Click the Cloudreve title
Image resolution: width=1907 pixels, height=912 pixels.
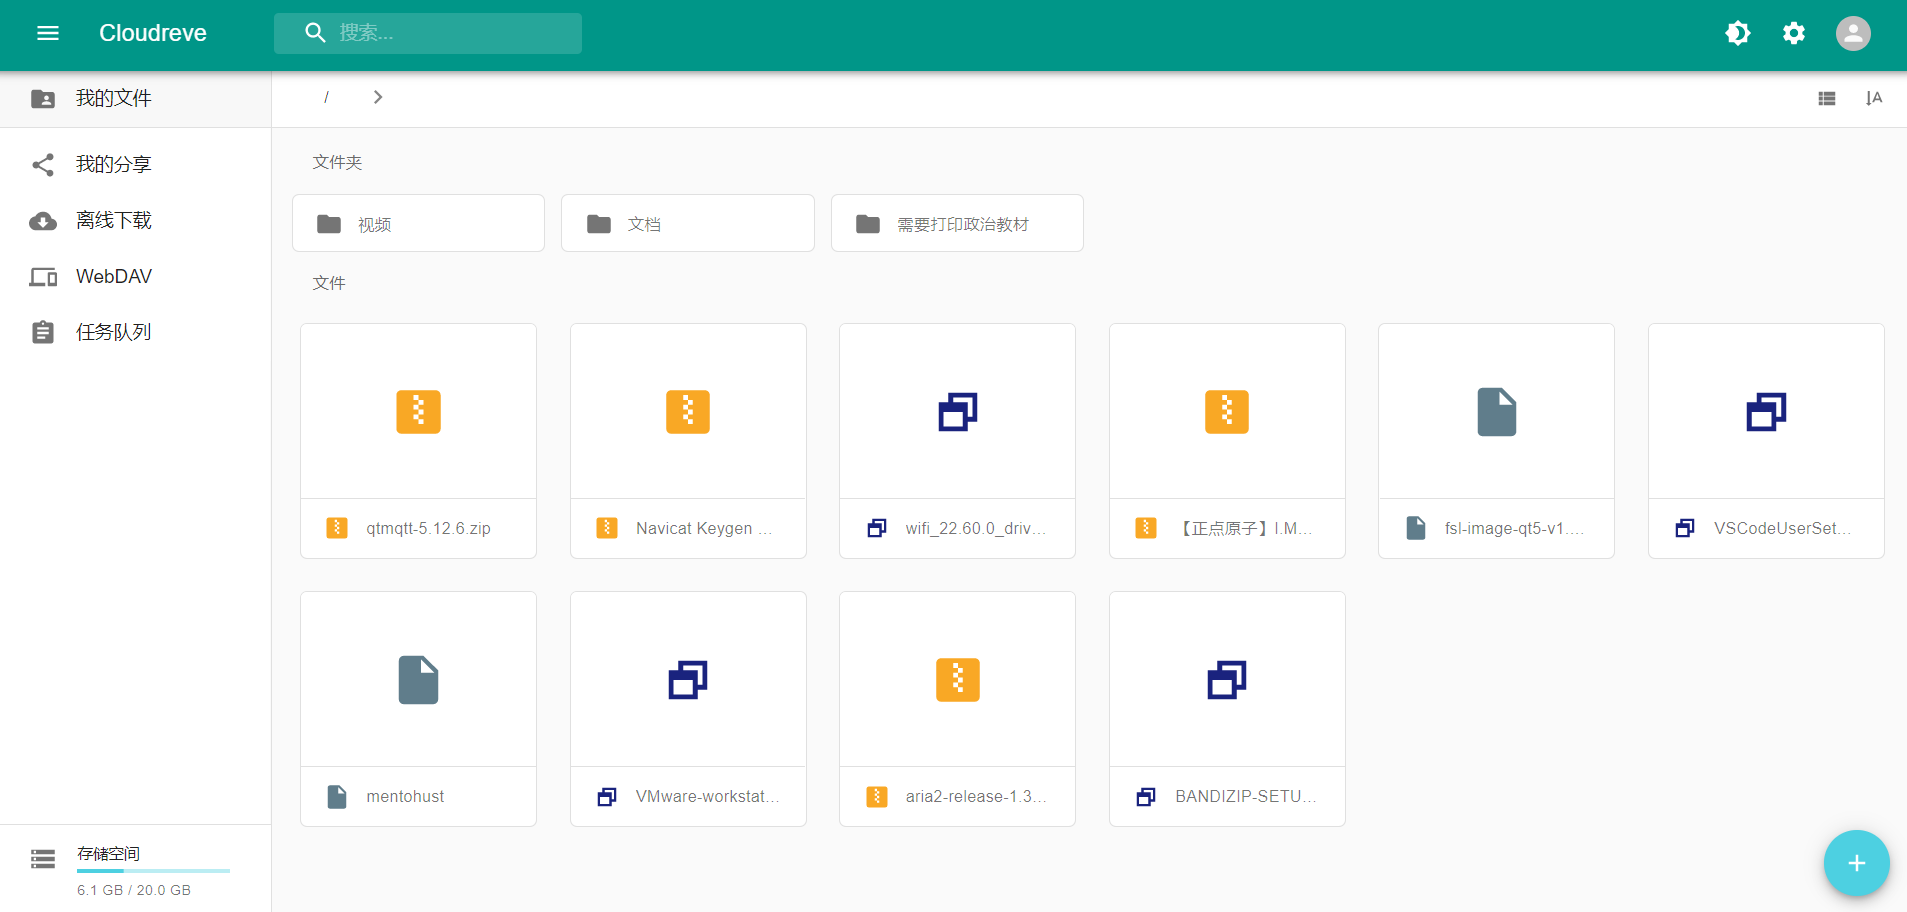(x=153, y=33)
